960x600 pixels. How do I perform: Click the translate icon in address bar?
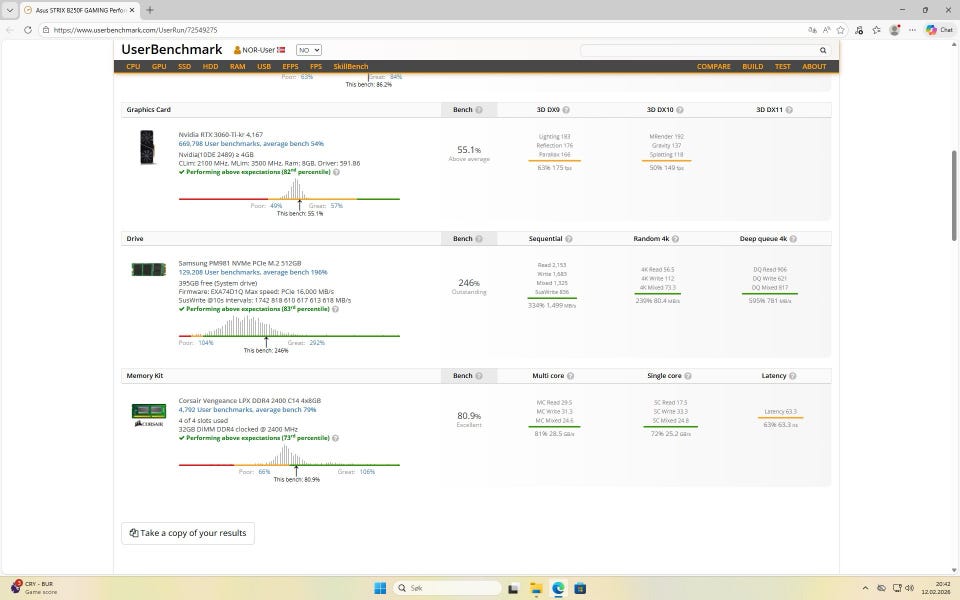812,29
